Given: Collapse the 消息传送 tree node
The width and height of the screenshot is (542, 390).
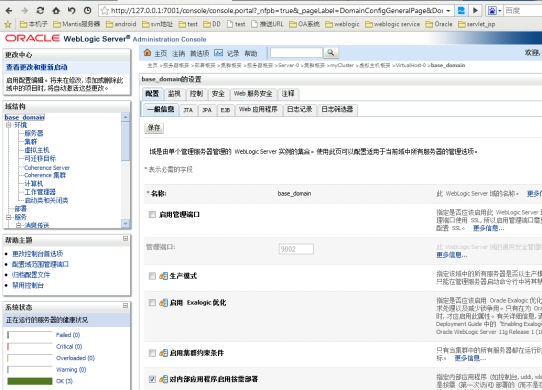Looking at the screenshot, I should (x=19, y=225).
